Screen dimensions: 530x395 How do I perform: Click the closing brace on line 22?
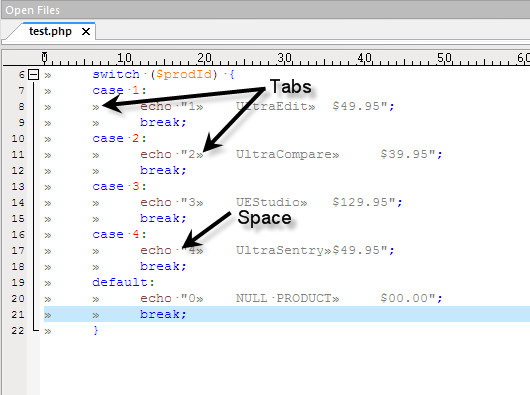(96, 330)
